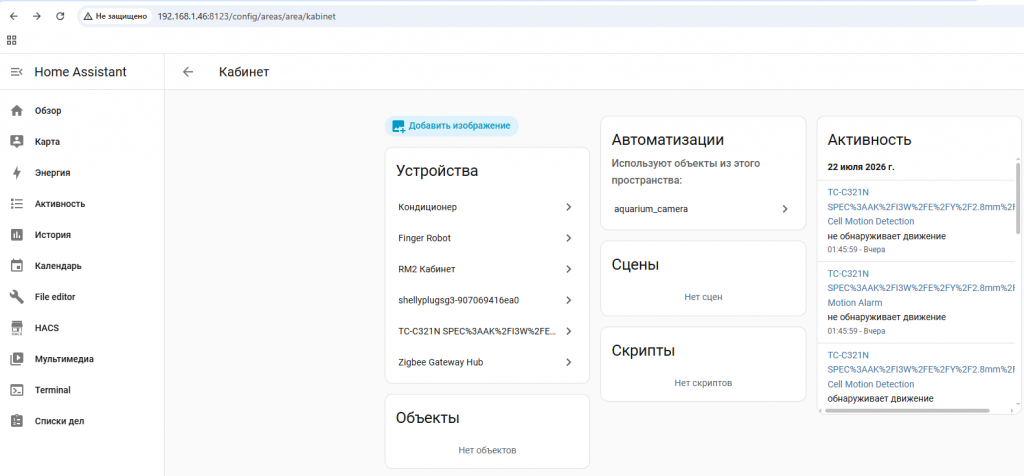1024x476 pixels.
Task: Expand the RM2 Кабинет device chevron
Action: pyautogui.click(x=568, y=269)
